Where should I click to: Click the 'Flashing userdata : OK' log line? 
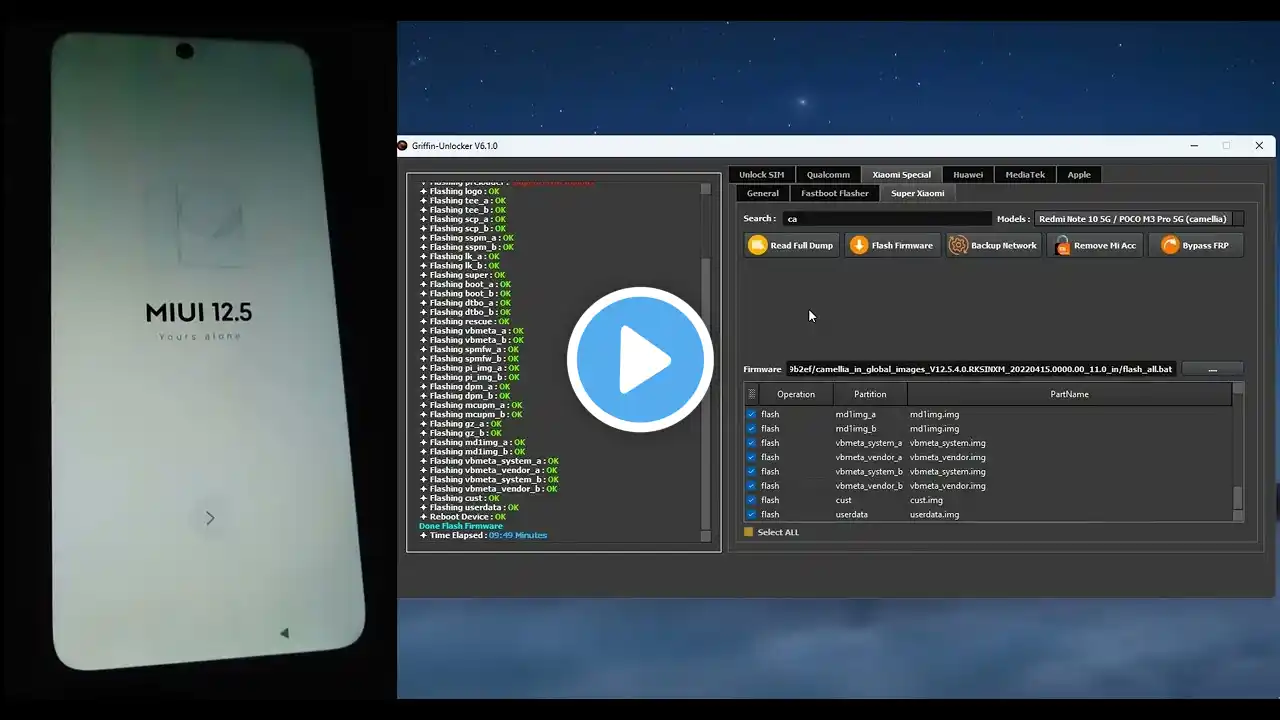(x=470, y=507)
